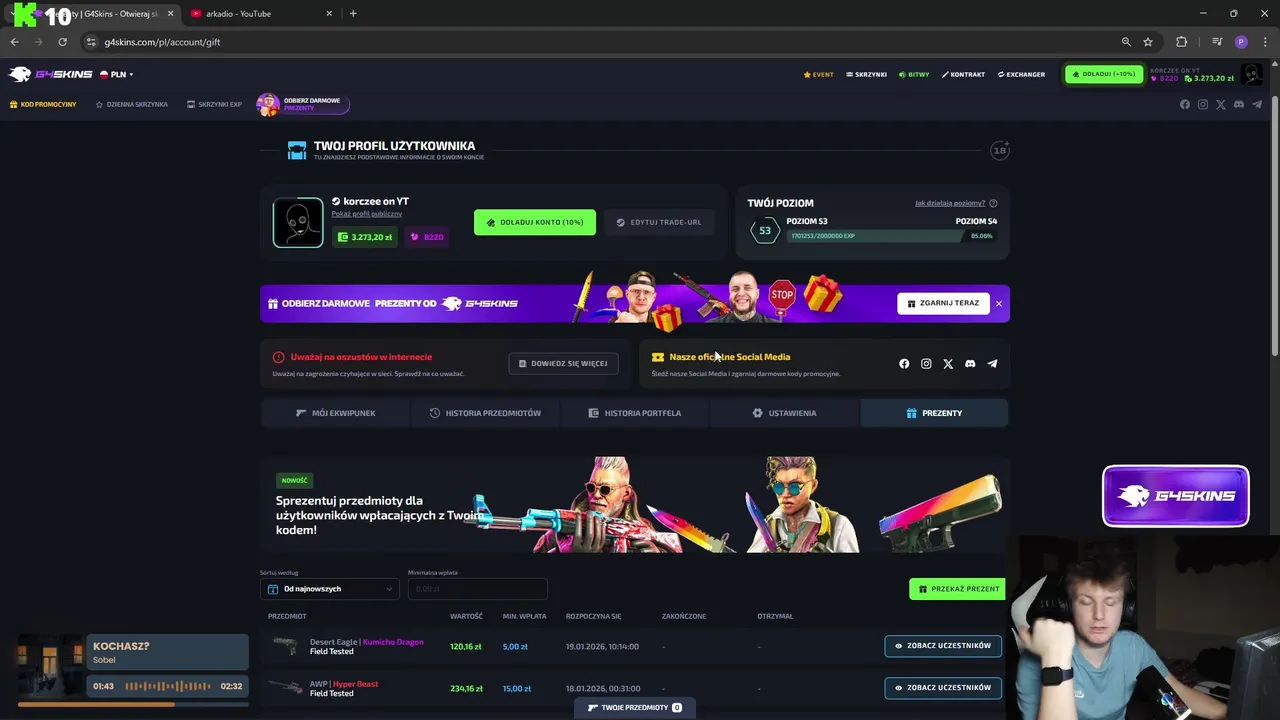The height and width of the screenshot is (720, 1280).
Task: Switch to MÓJ EKWIPUNEK tab
Action: [335, 413]
